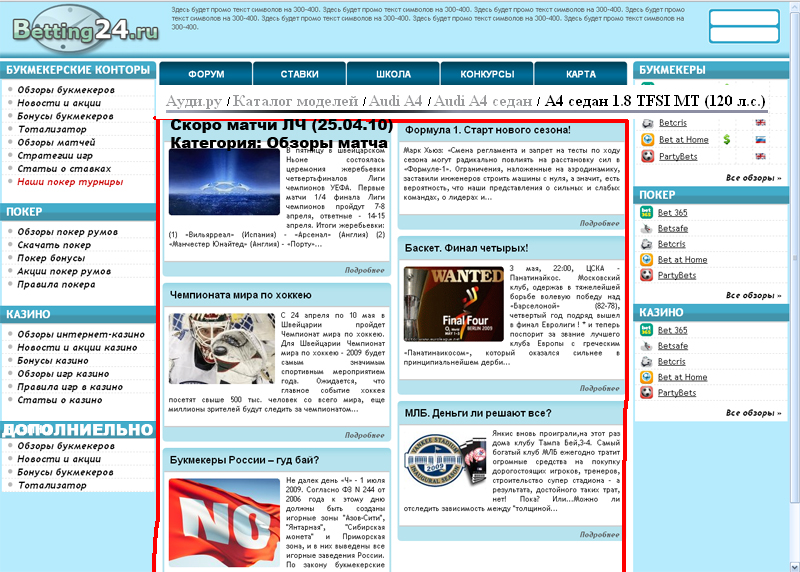Click Betsafe icon in Покер section
Screen dimensions: 800x572
click(x=646, y=228)
